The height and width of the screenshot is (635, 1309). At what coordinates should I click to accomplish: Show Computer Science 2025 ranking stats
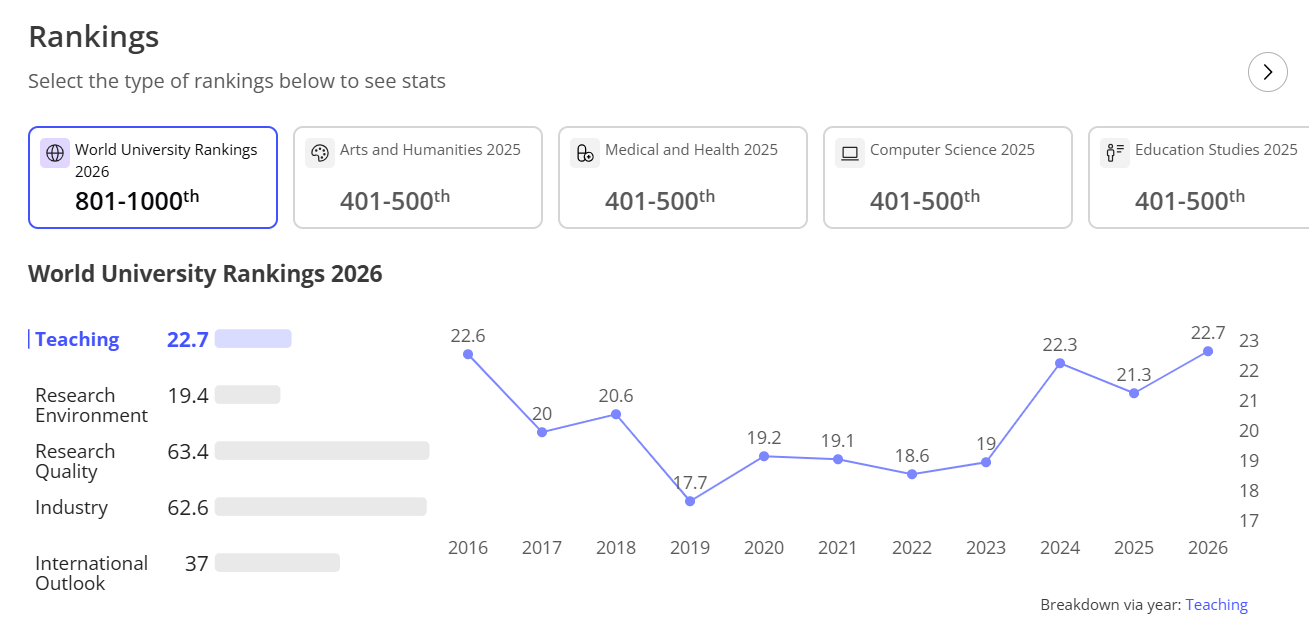pos(948,178)
